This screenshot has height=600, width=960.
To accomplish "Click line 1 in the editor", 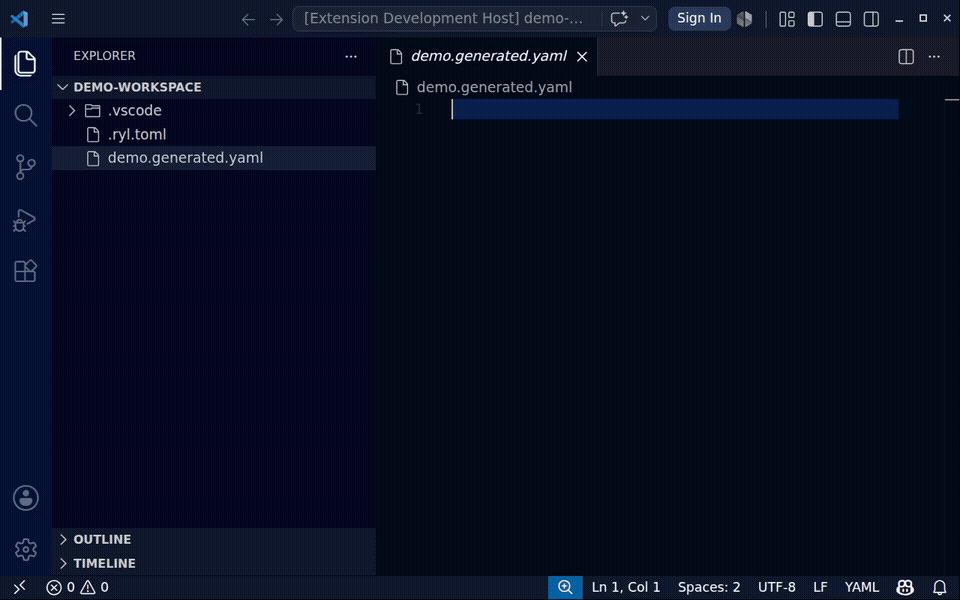I will pos(675,109).
